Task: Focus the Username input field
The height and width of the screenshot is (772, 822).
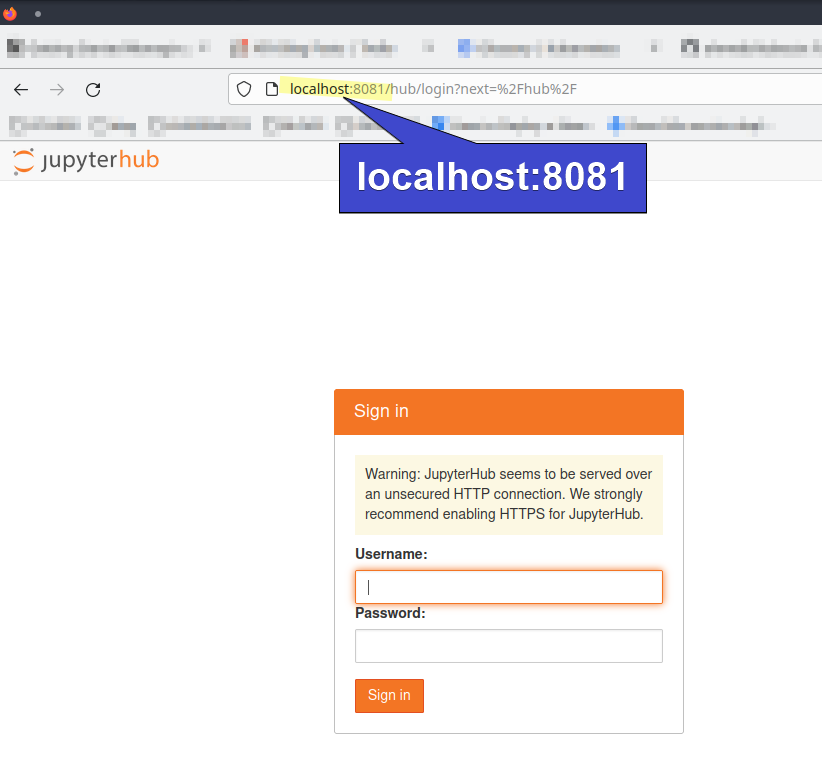Action: 509,586
